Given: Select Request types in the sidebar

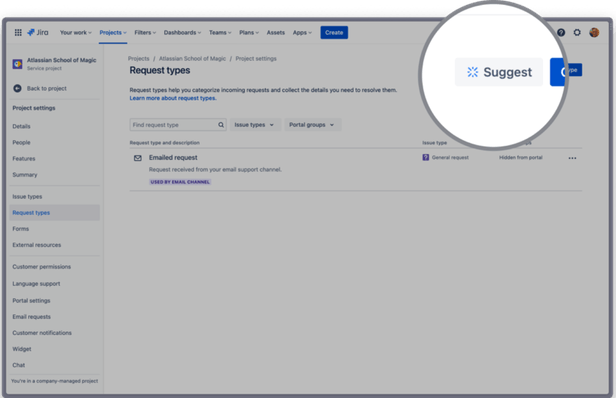Looking at the screenshot, I should (x=54, y=213).
